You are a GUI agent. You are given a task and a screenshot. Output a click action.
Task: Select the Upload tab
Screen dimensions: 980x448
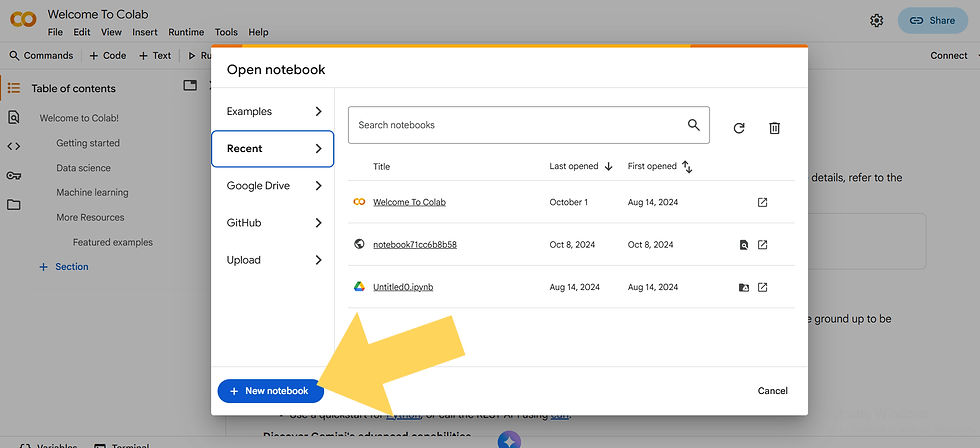click(272, 260)
